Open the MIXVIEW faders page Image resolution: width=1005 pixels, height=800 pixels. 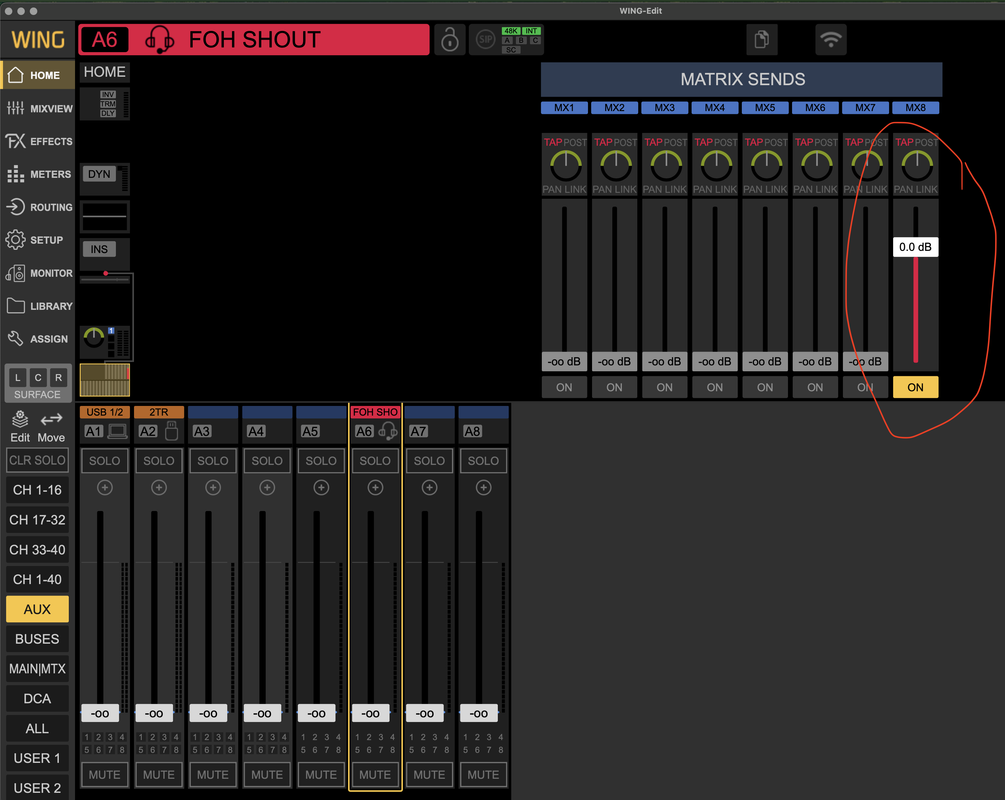pyautogui.click(x=37, y=108)
